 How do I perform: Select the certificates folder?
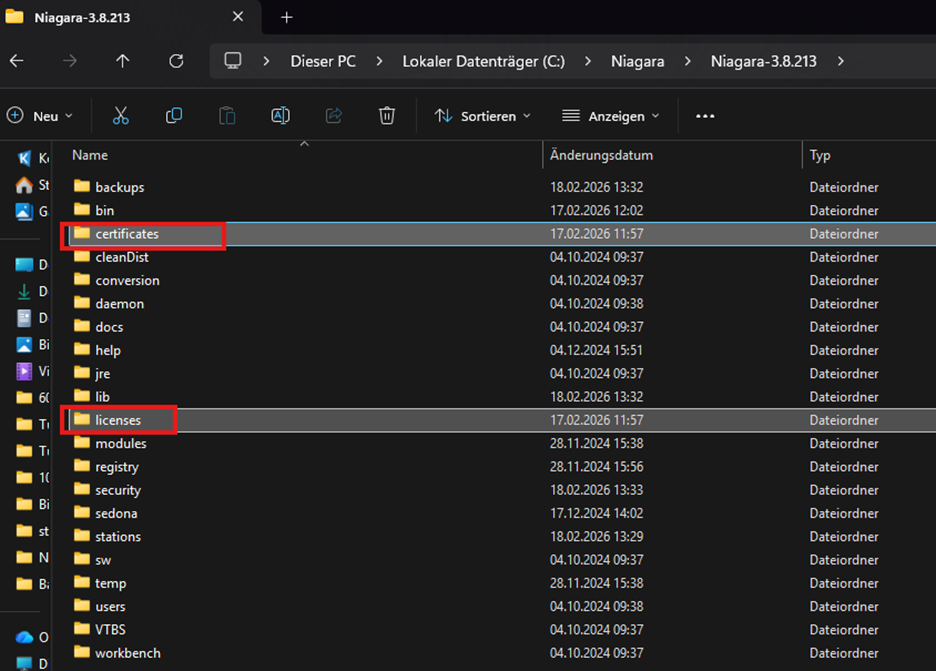127,234
